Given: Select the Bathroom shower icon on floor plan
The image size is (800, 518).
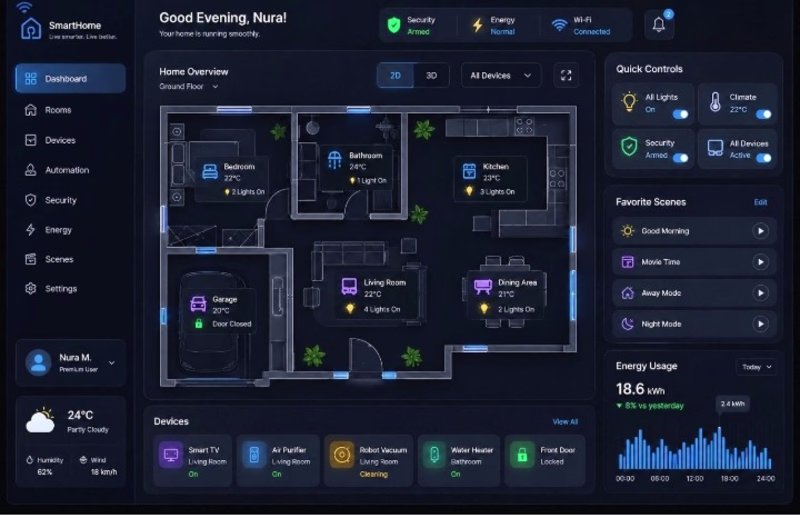Looking at the screenshot, I should 334,160.
